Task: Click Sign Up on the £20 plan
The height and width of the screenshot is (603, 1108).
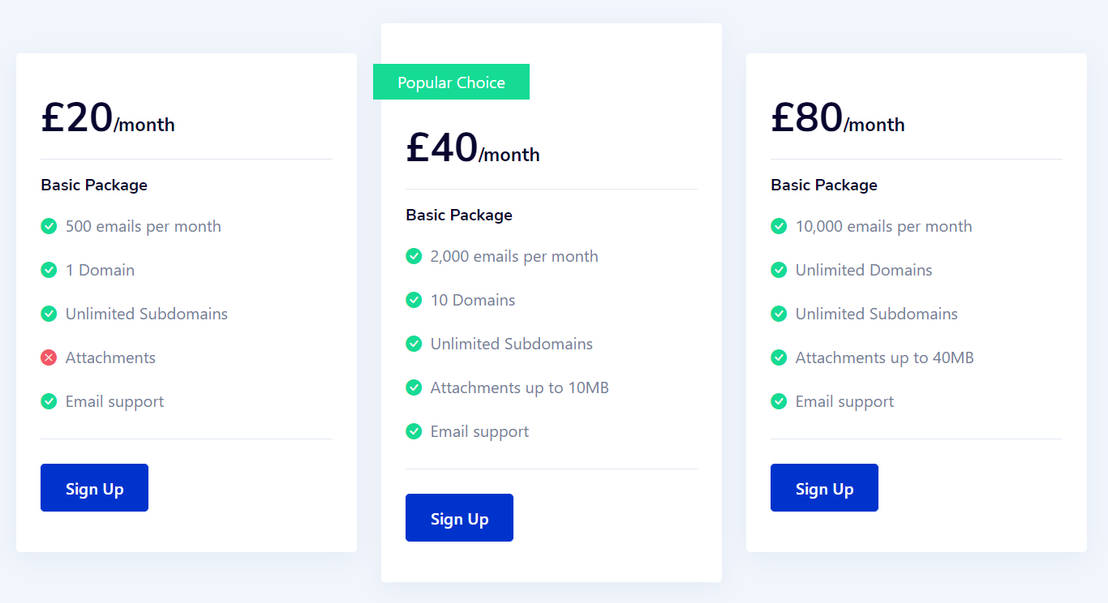Action: pos(94,487)
